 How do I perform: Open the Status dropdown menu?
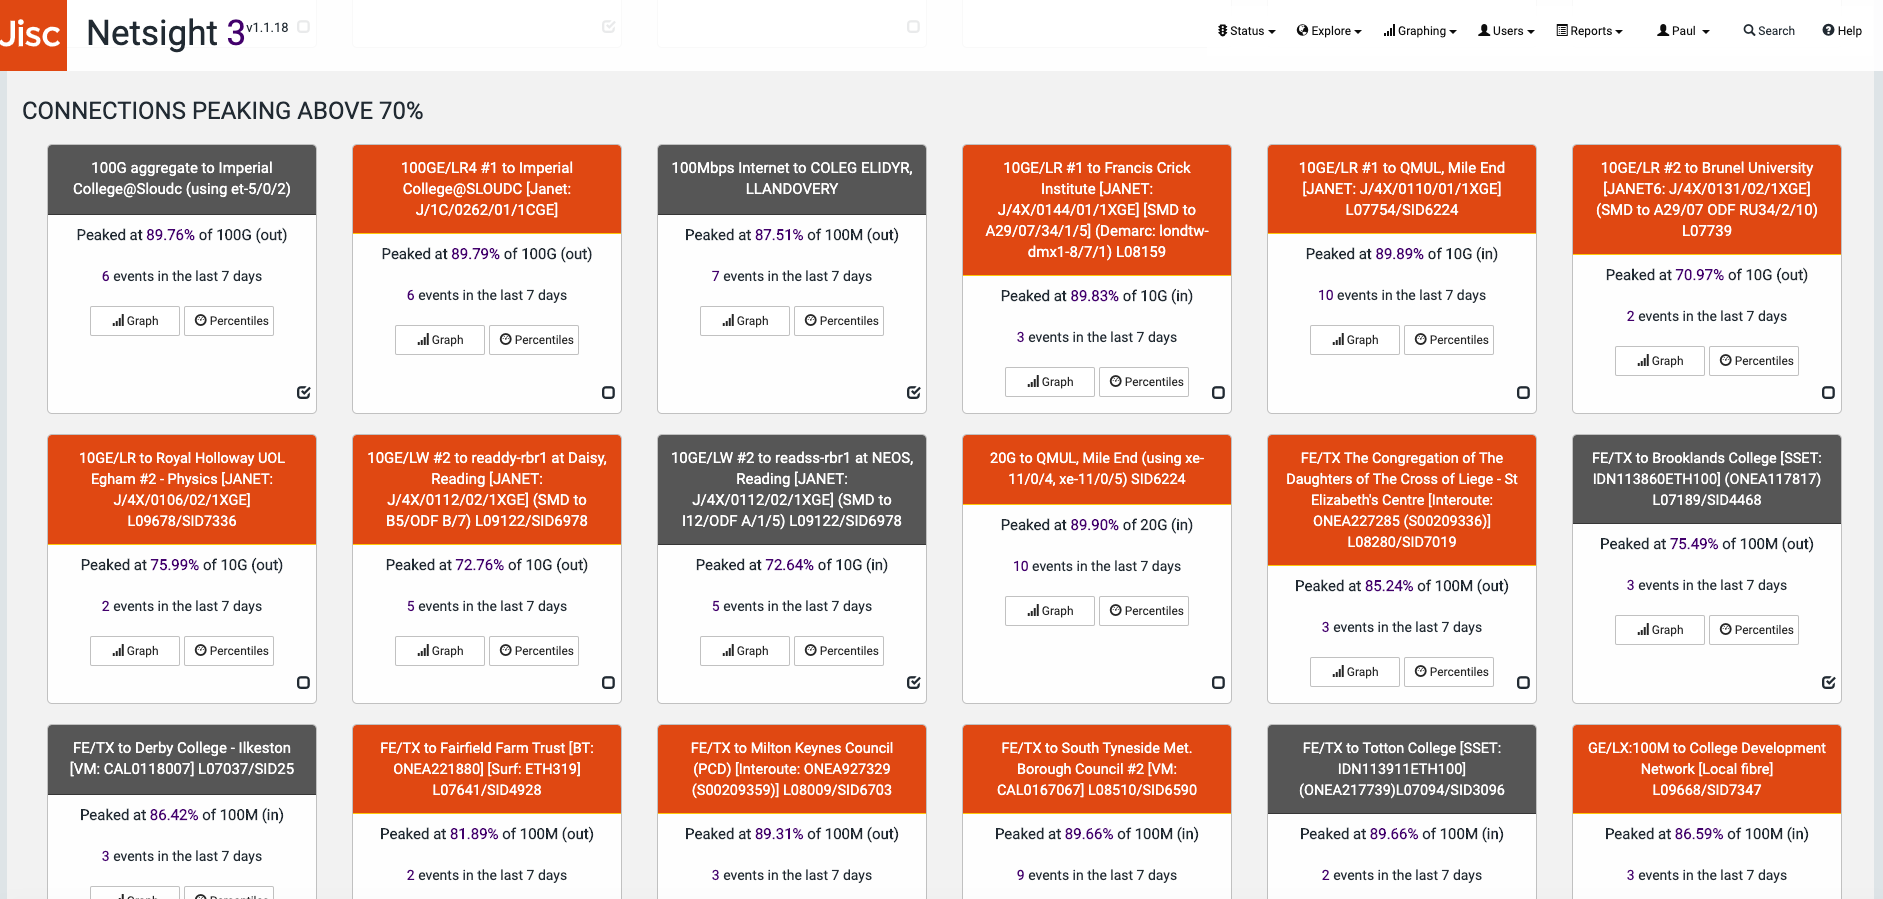(1246, 31)
